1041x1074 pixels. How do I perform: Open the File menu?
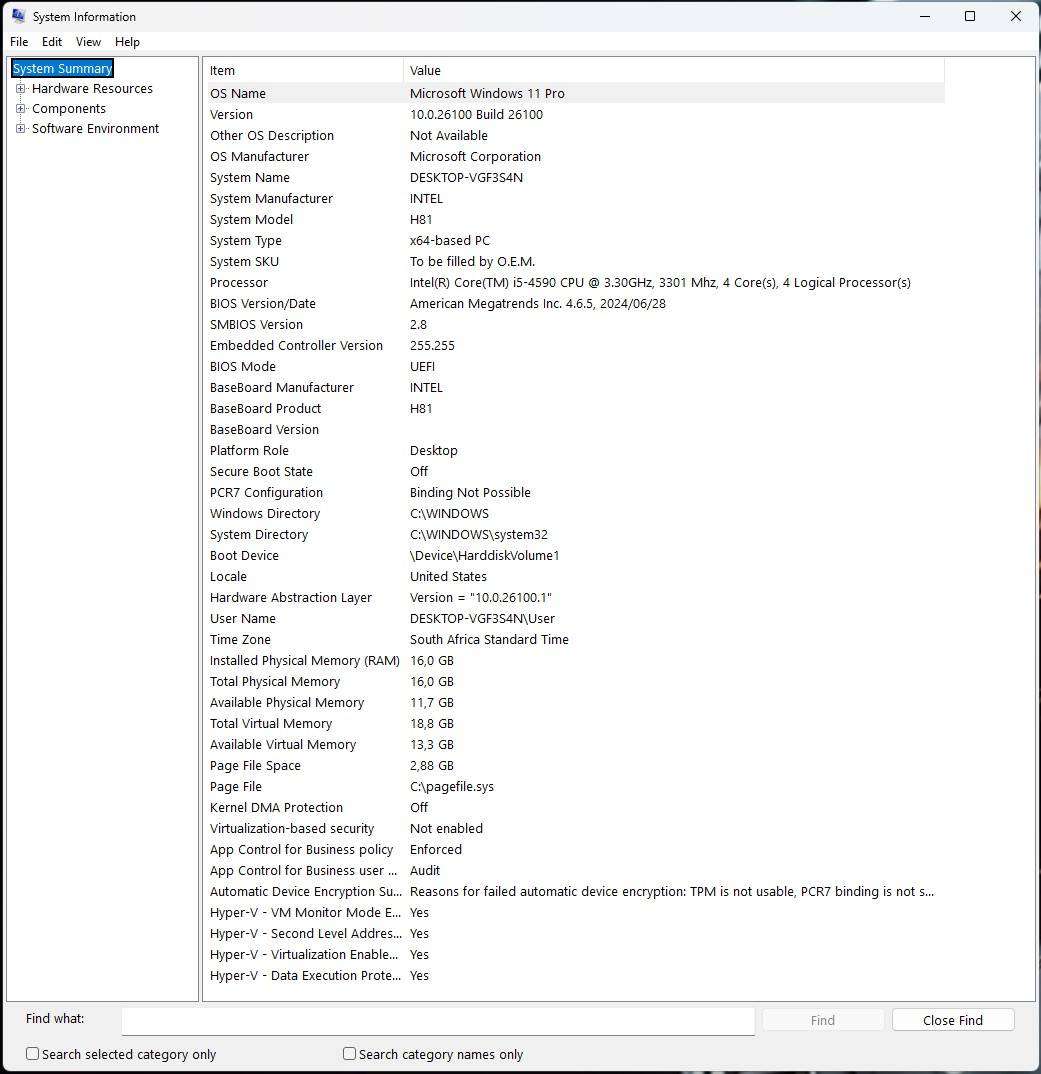point(18,42)
